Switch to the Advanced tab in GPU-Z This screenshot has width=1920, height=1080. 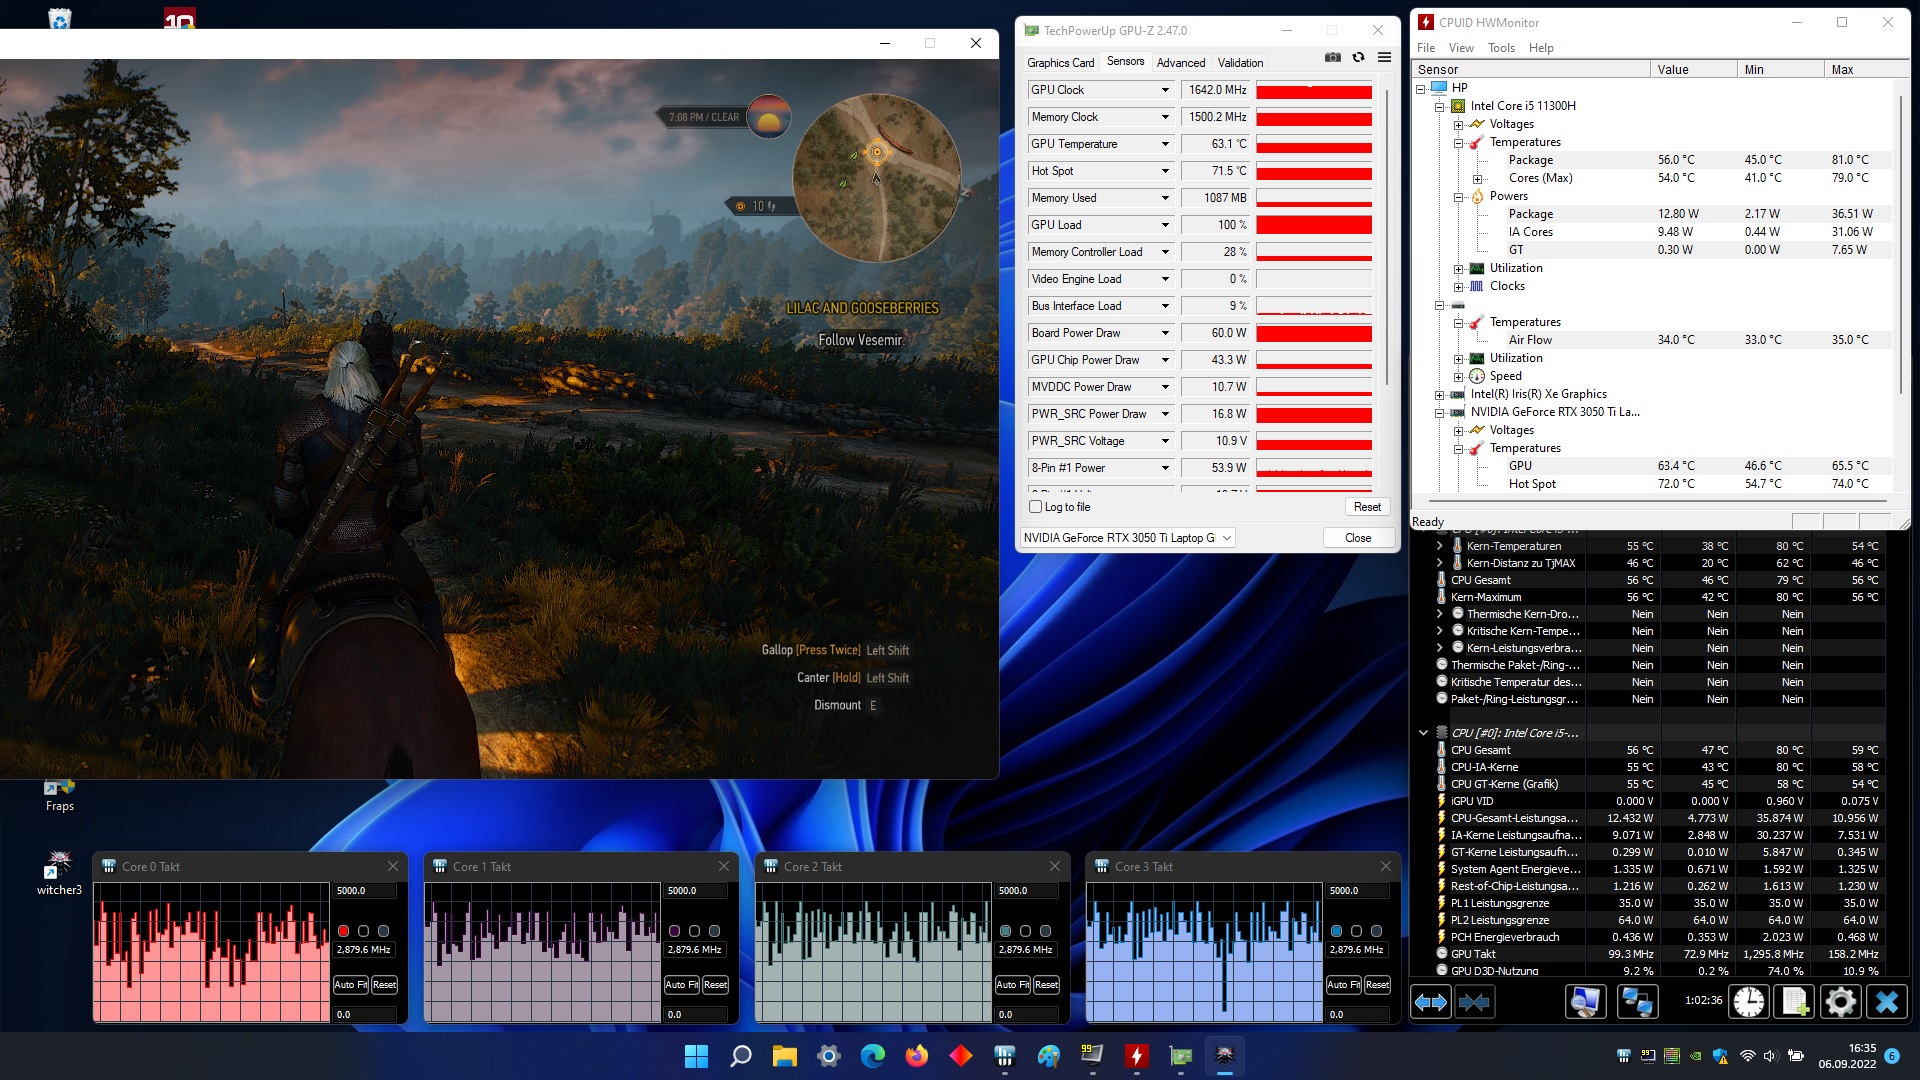tap(1180, 62)
